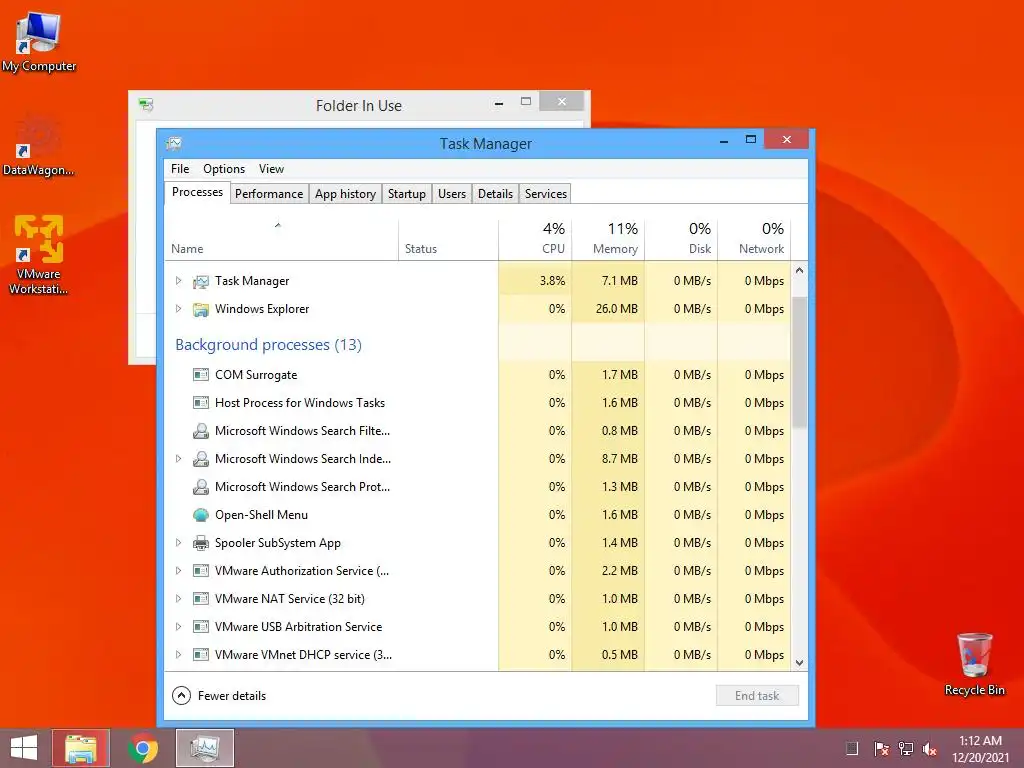Click the Windows Explorer process icon
The image size is (1024, 768).
(200, 310)
